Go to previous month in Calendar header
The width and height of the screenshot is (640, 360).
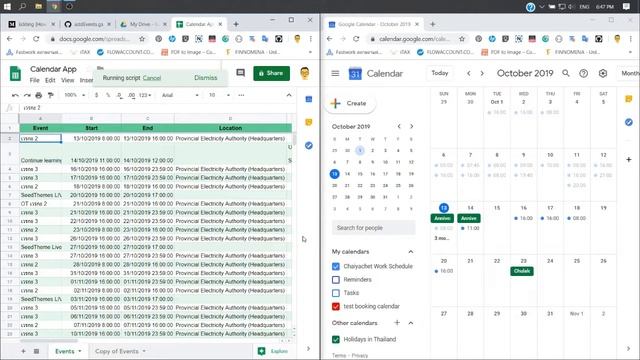click(469, 73)
